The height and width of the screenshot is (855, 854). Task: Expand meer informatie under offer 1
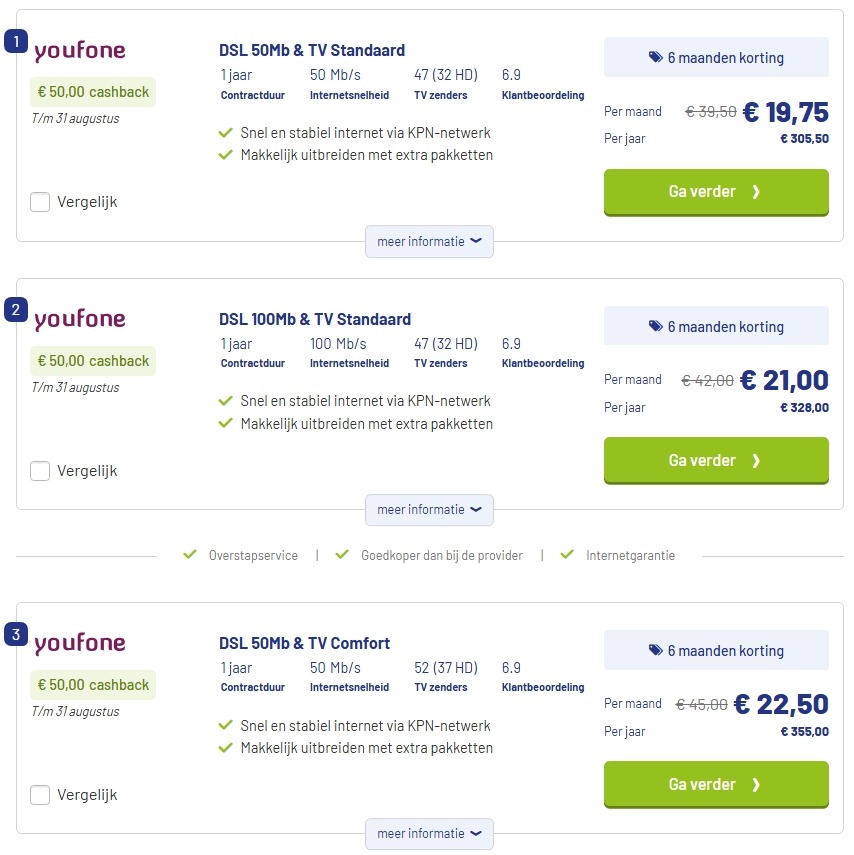pyautogui.click(x=429, y=241)
